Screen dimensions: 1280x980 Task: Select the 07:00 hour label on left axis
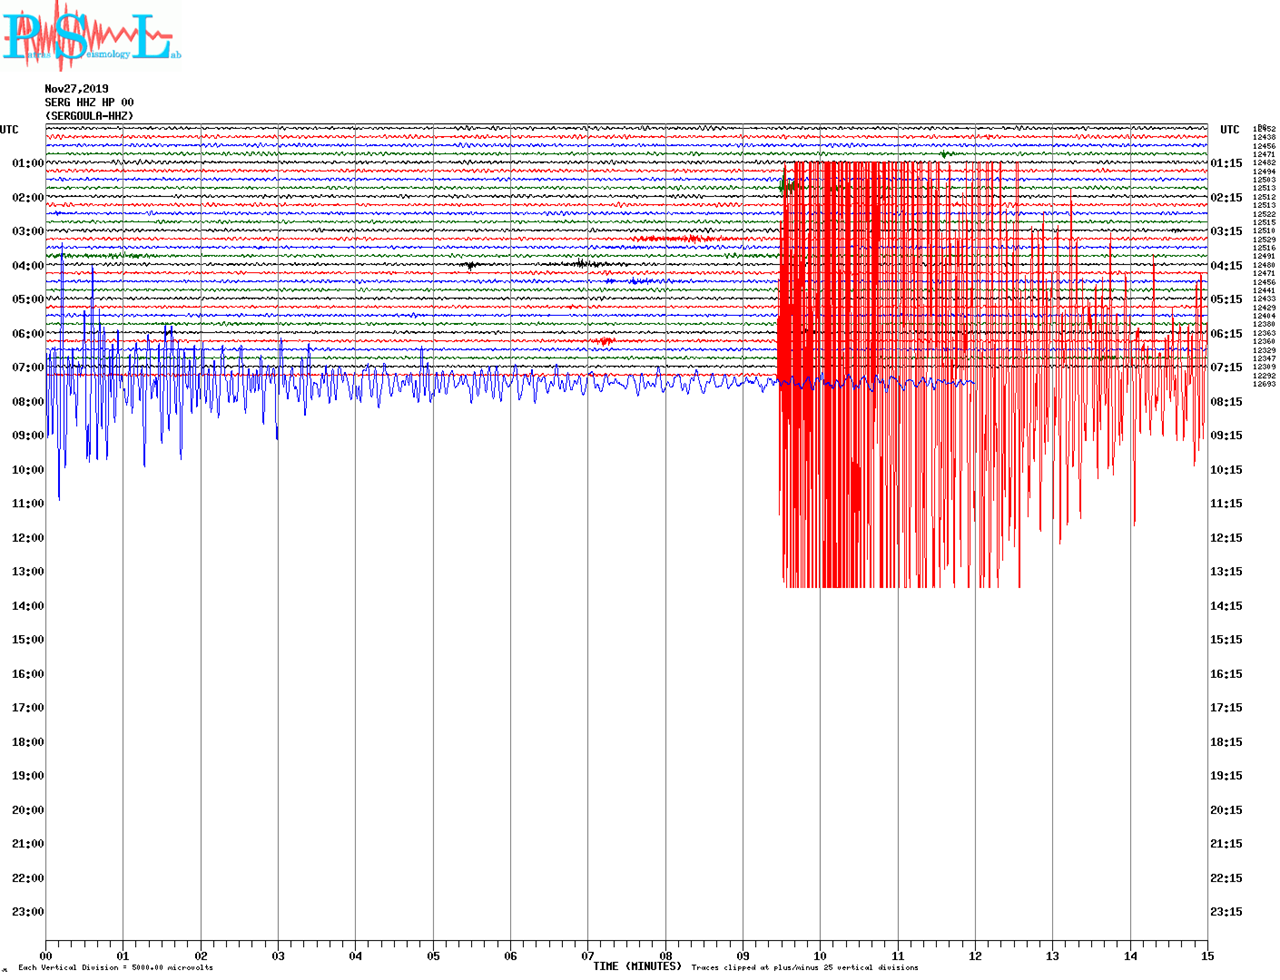tap(28, 368)
